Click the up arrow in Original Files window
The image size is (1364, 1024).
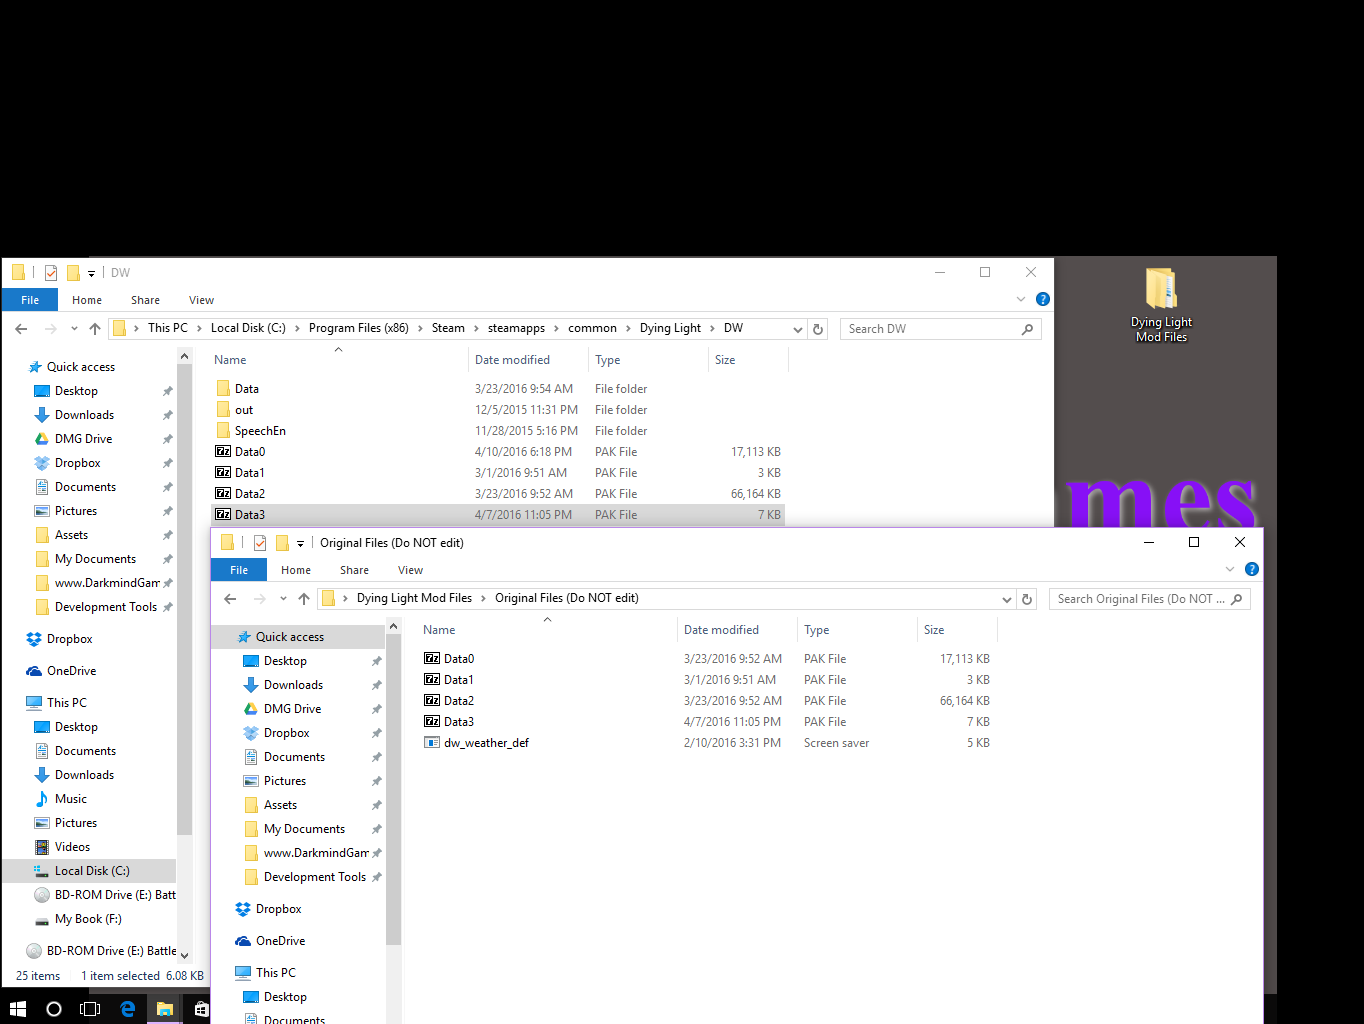(x=304, y=599)
